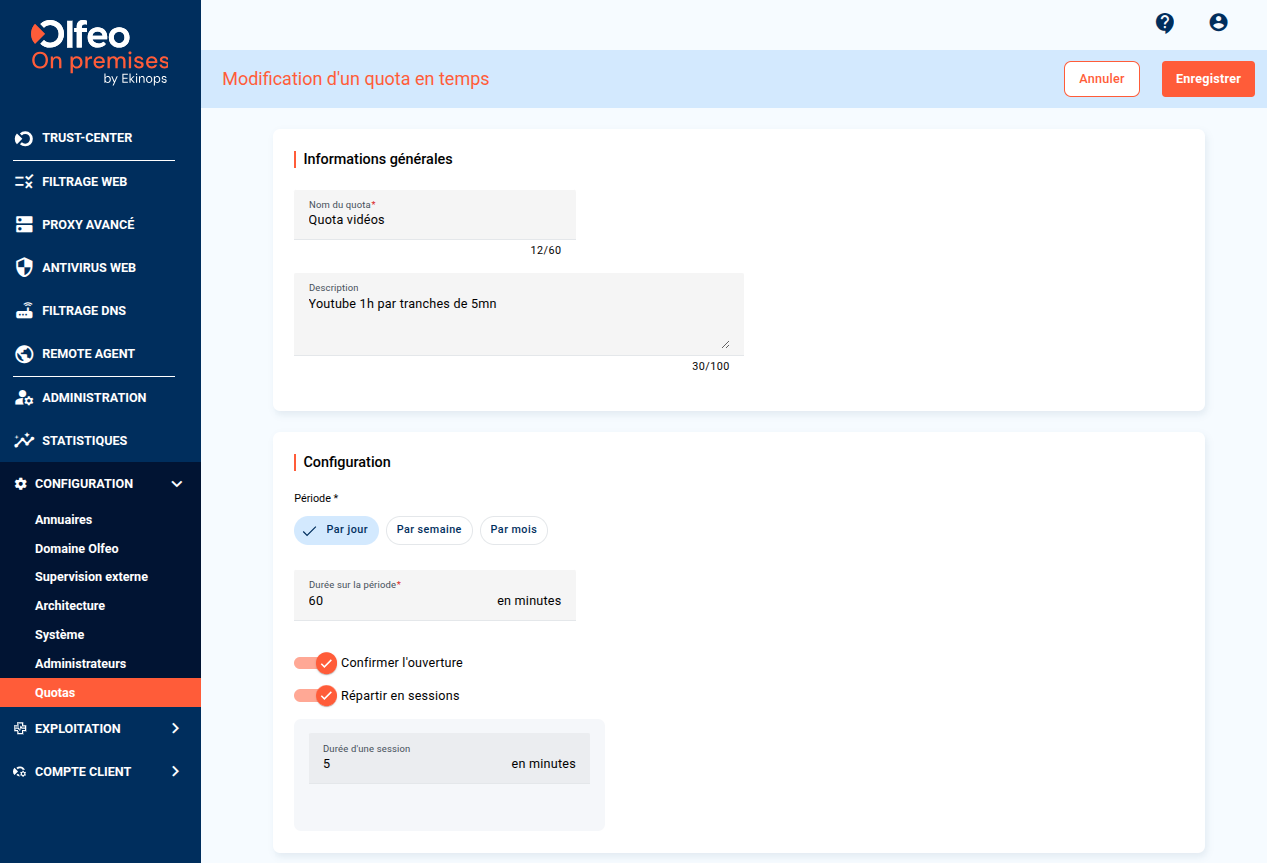Click the Remote Agent globe icon
This screenshot has height=863, width=1267.
tap(24, 354)
